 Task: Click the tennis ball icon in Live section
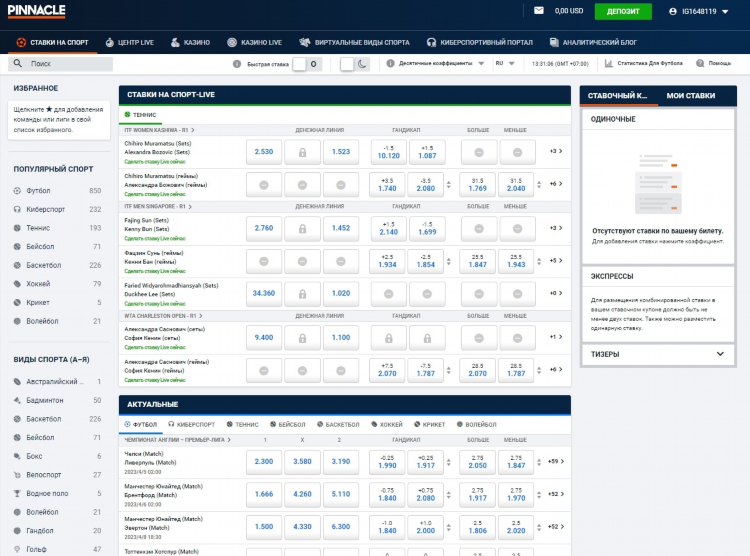point(127,114)
